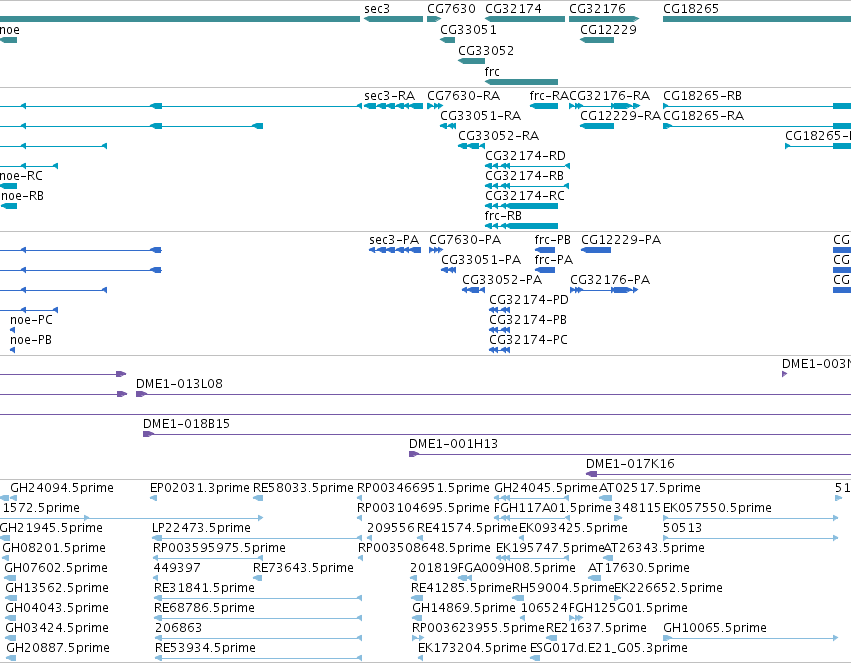Click transcript noe-RC label
The height and width of the screenshot is (663, 851).
[21, 176]
